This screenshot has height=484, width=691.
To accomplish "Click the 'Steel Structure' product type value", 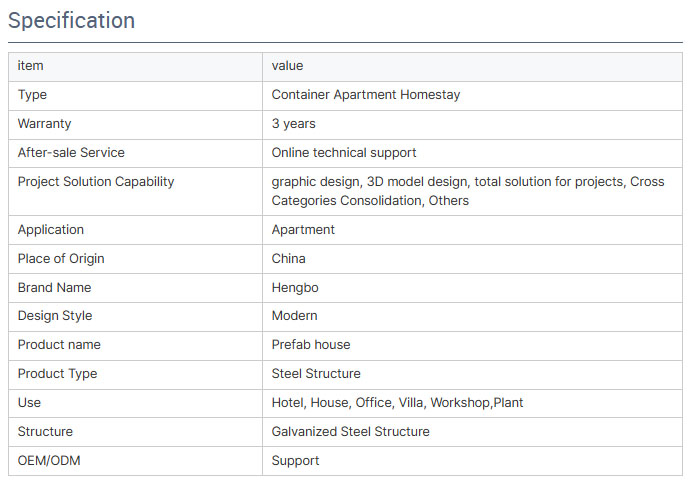I will (316, 374).
